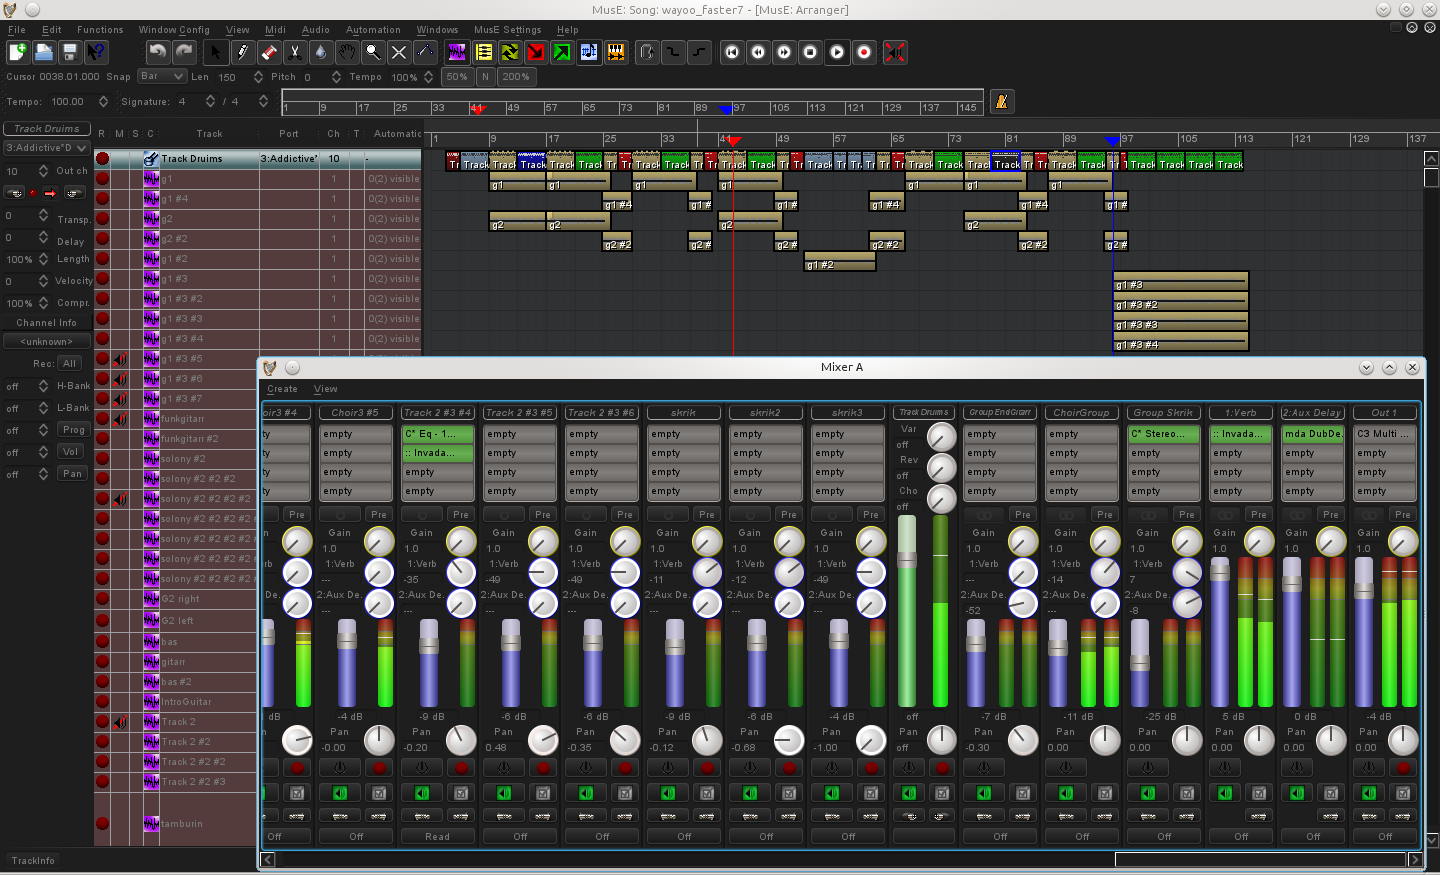
Task: Select the eraser tool
Action: pyautogui.click(x=268, y=52)
